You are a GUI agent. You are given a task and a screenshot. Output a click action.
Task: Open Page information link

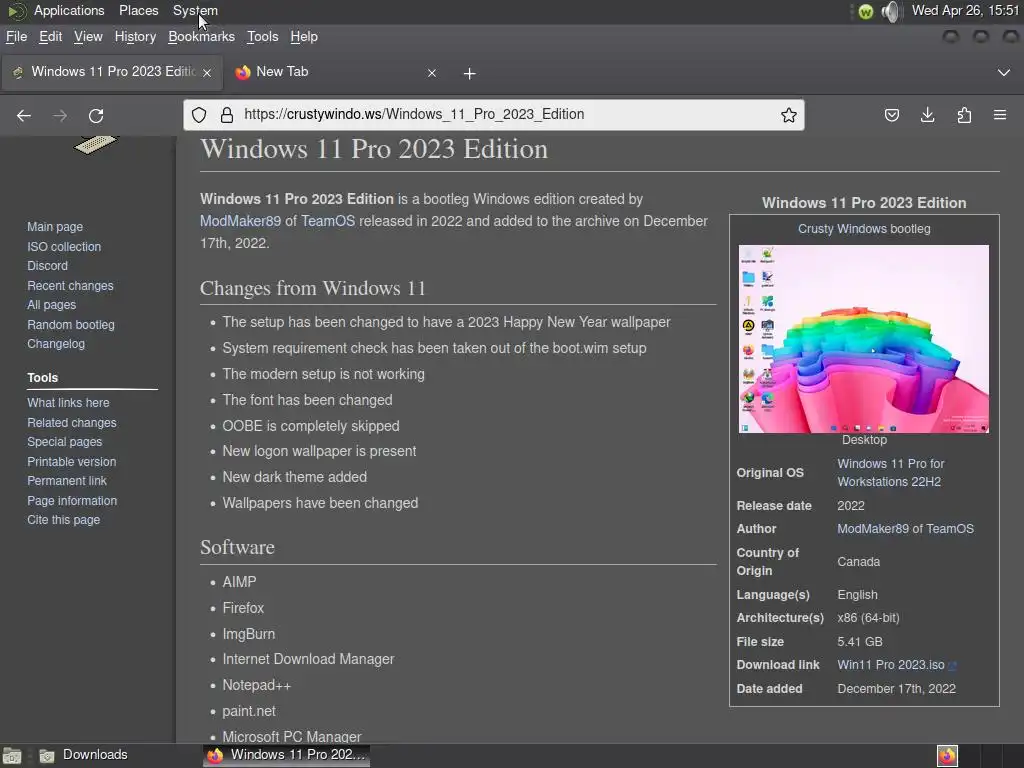click(x=72, y=501)
